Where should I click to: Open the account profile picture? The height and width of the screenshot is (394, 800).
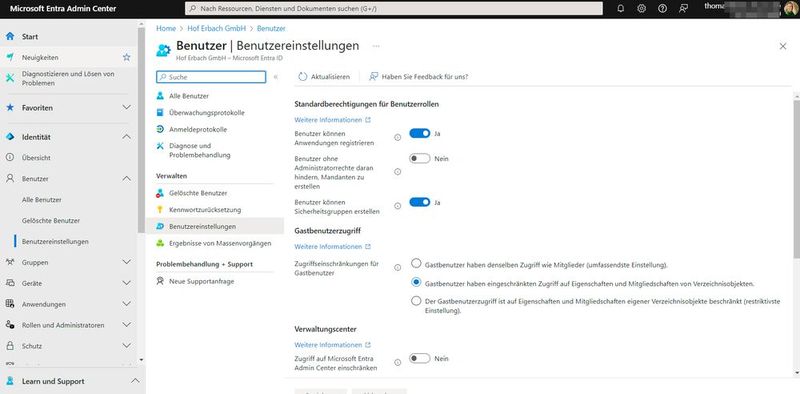(x=790, y=8)
